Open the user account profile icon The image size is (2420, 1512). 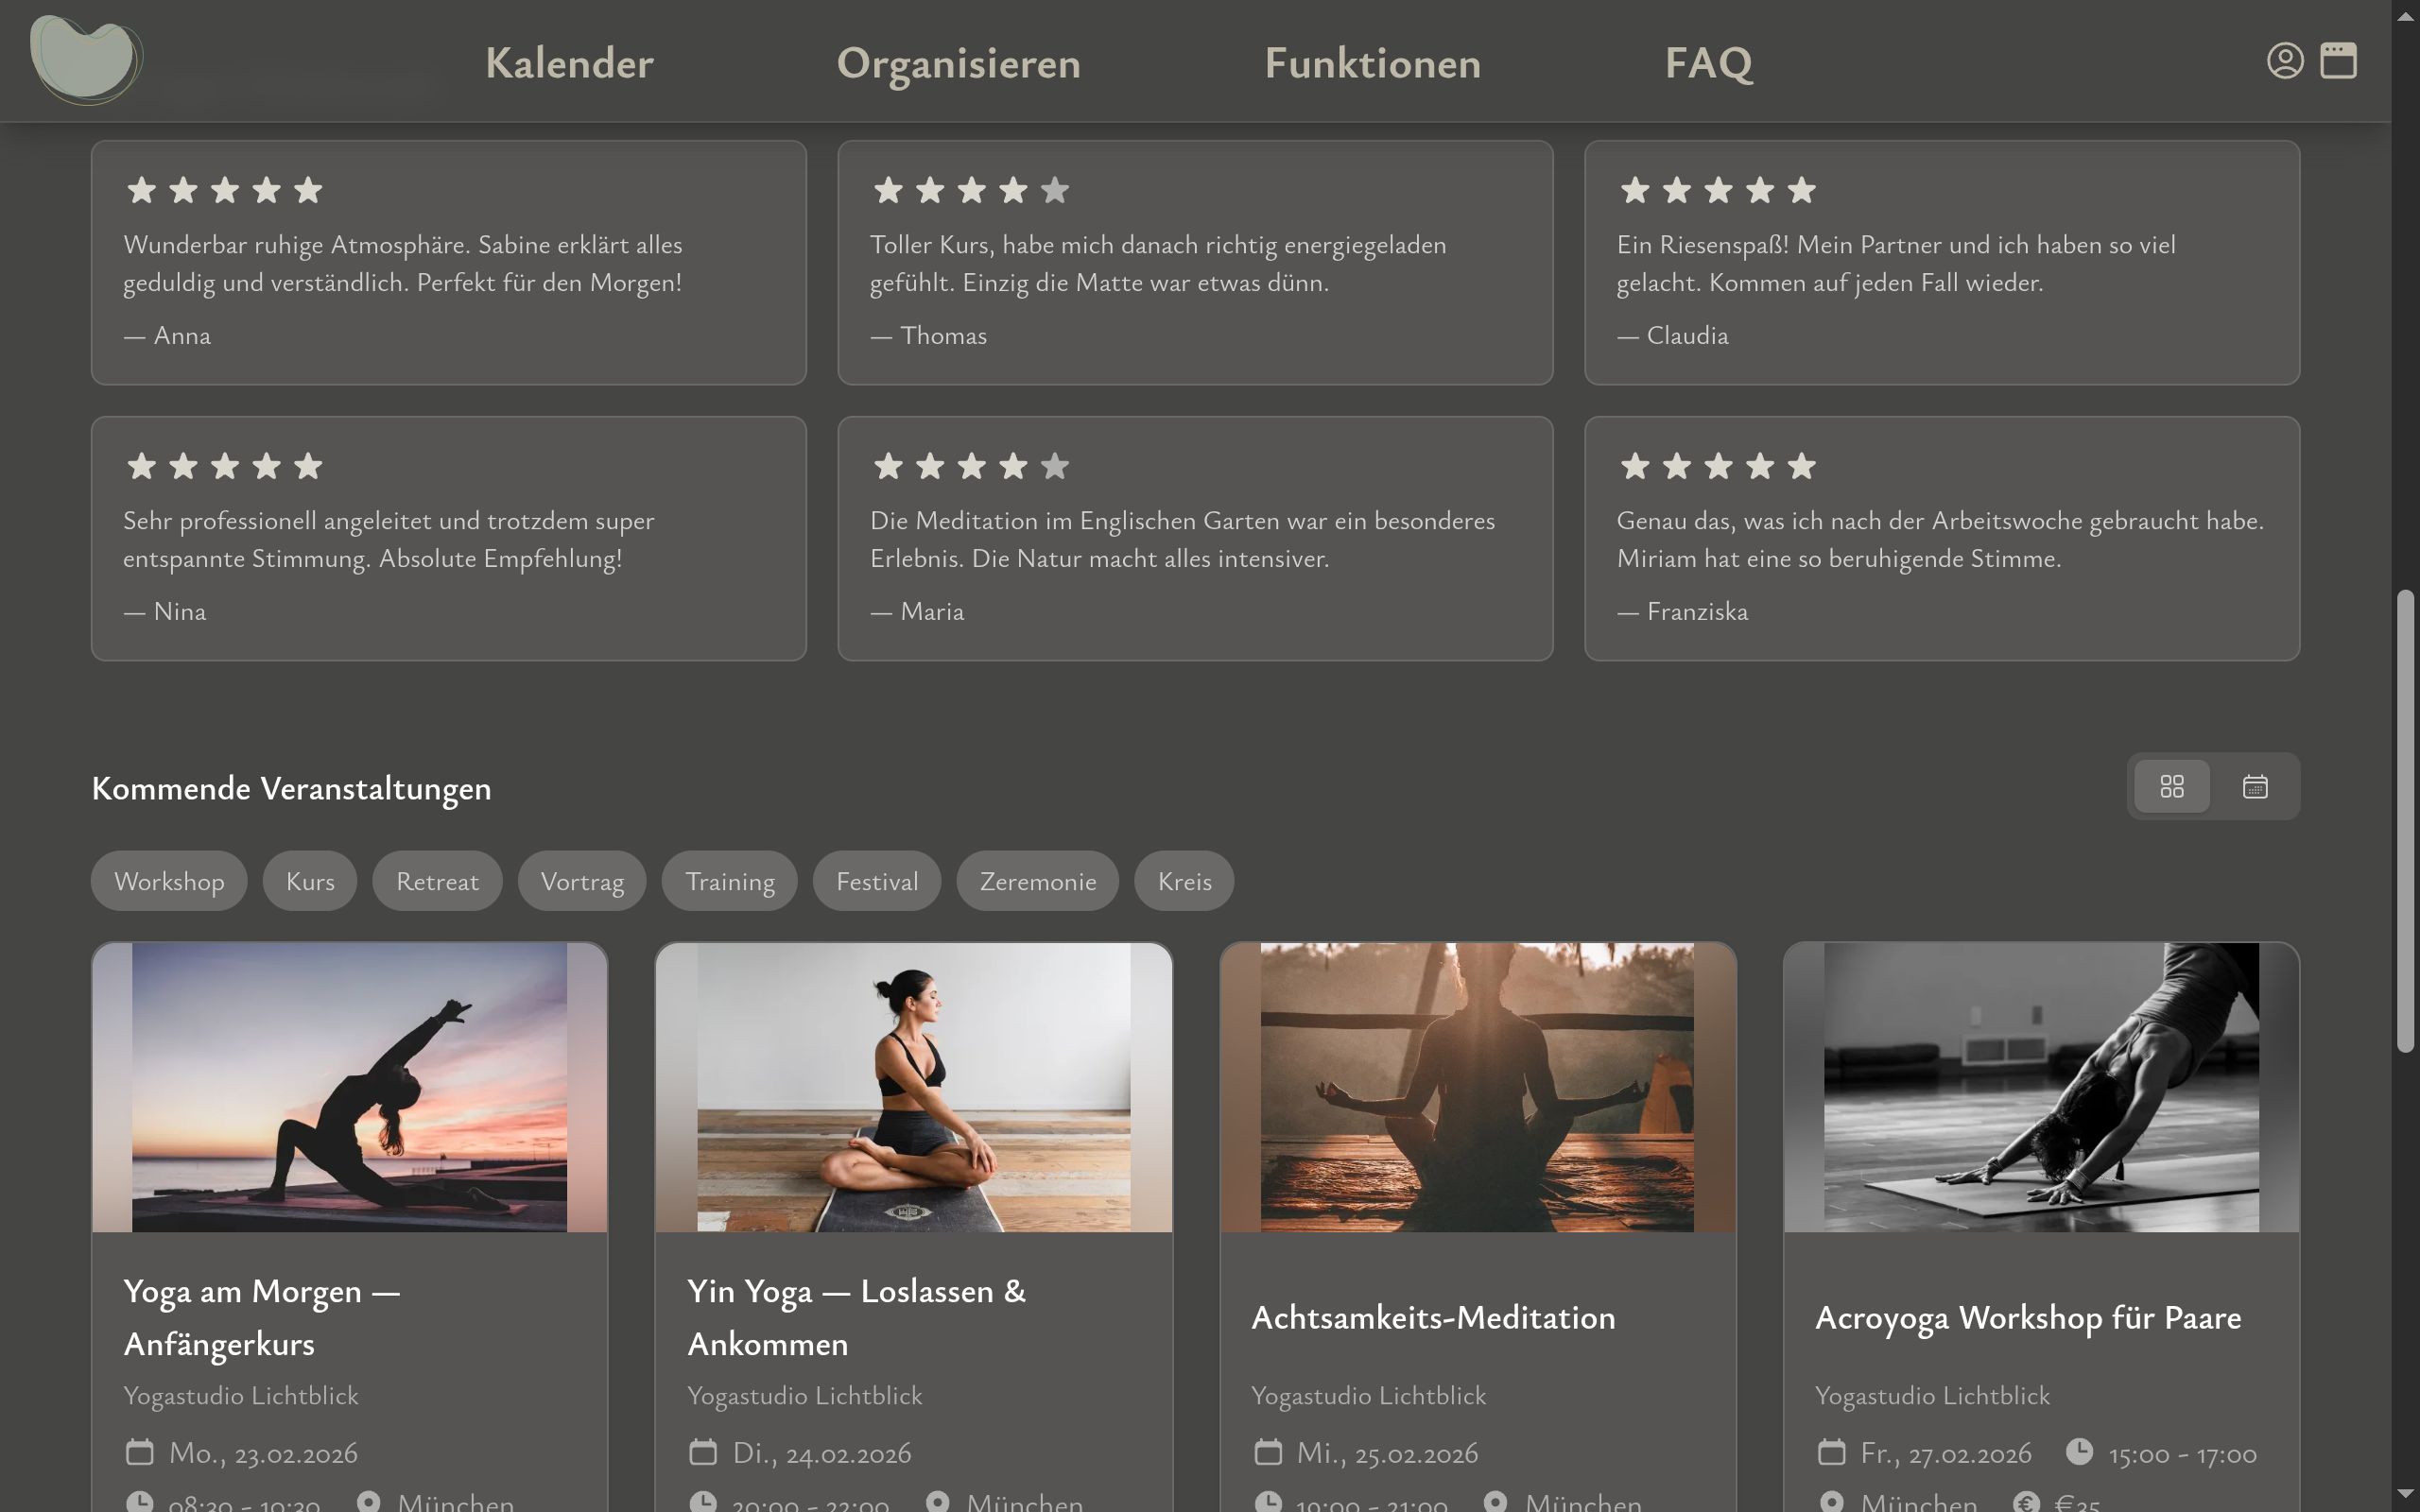[2284, 61]
